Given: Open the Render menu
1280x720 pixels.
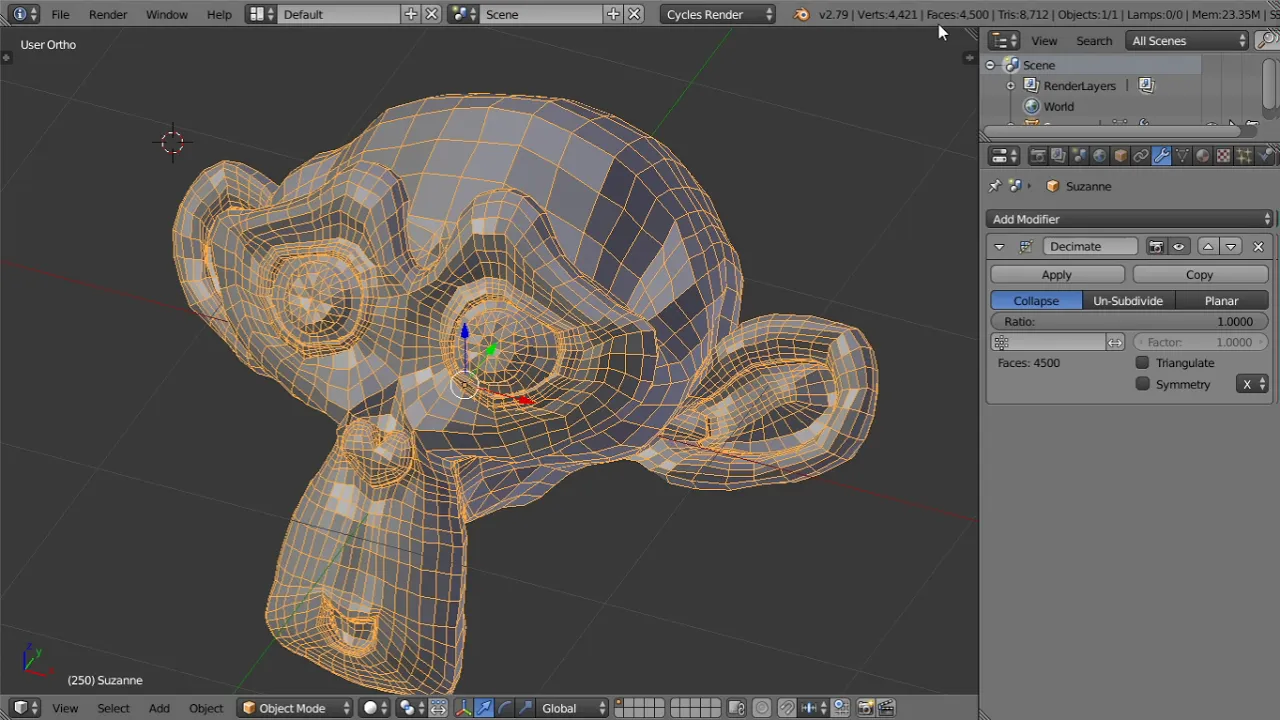Looking at the screenshot, I should click(x=108, y=14).
